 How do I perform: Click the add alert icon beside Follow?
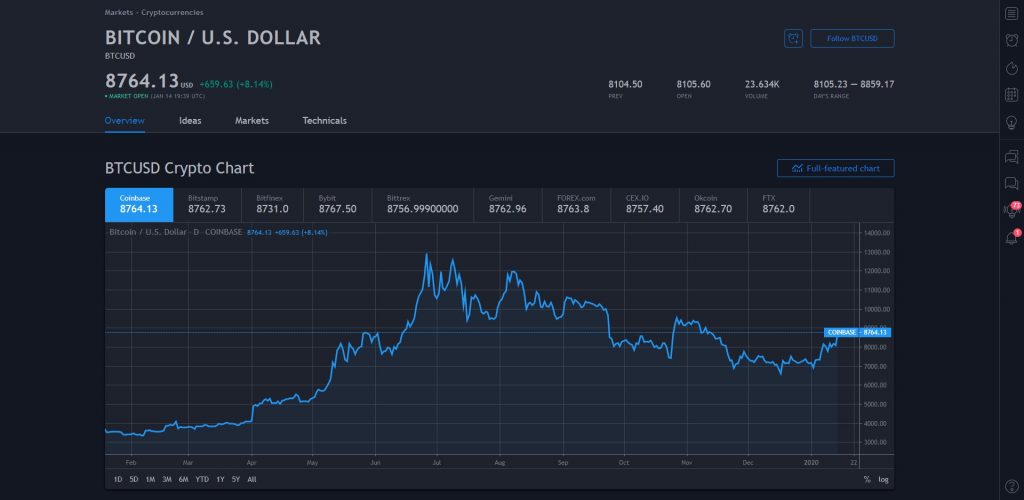coord(793,38)
